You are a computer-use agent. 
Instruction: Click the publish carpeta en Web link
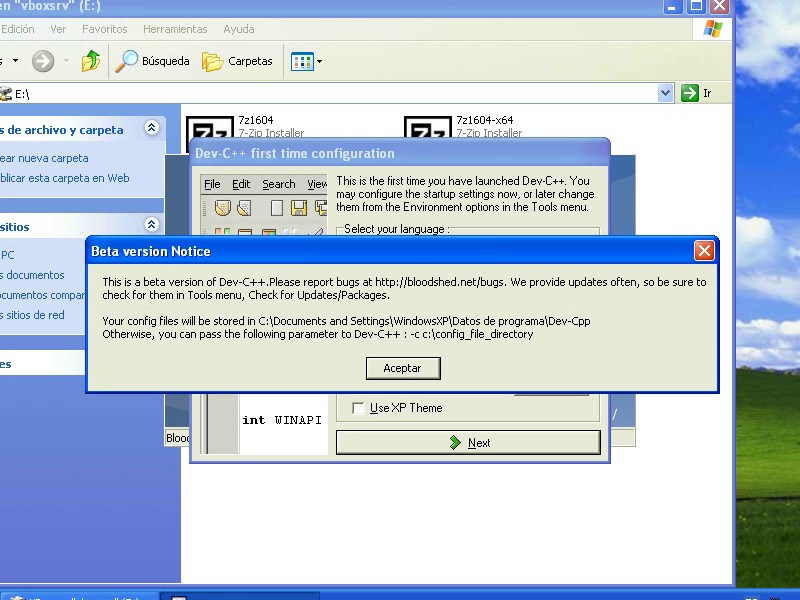point(65,178)
